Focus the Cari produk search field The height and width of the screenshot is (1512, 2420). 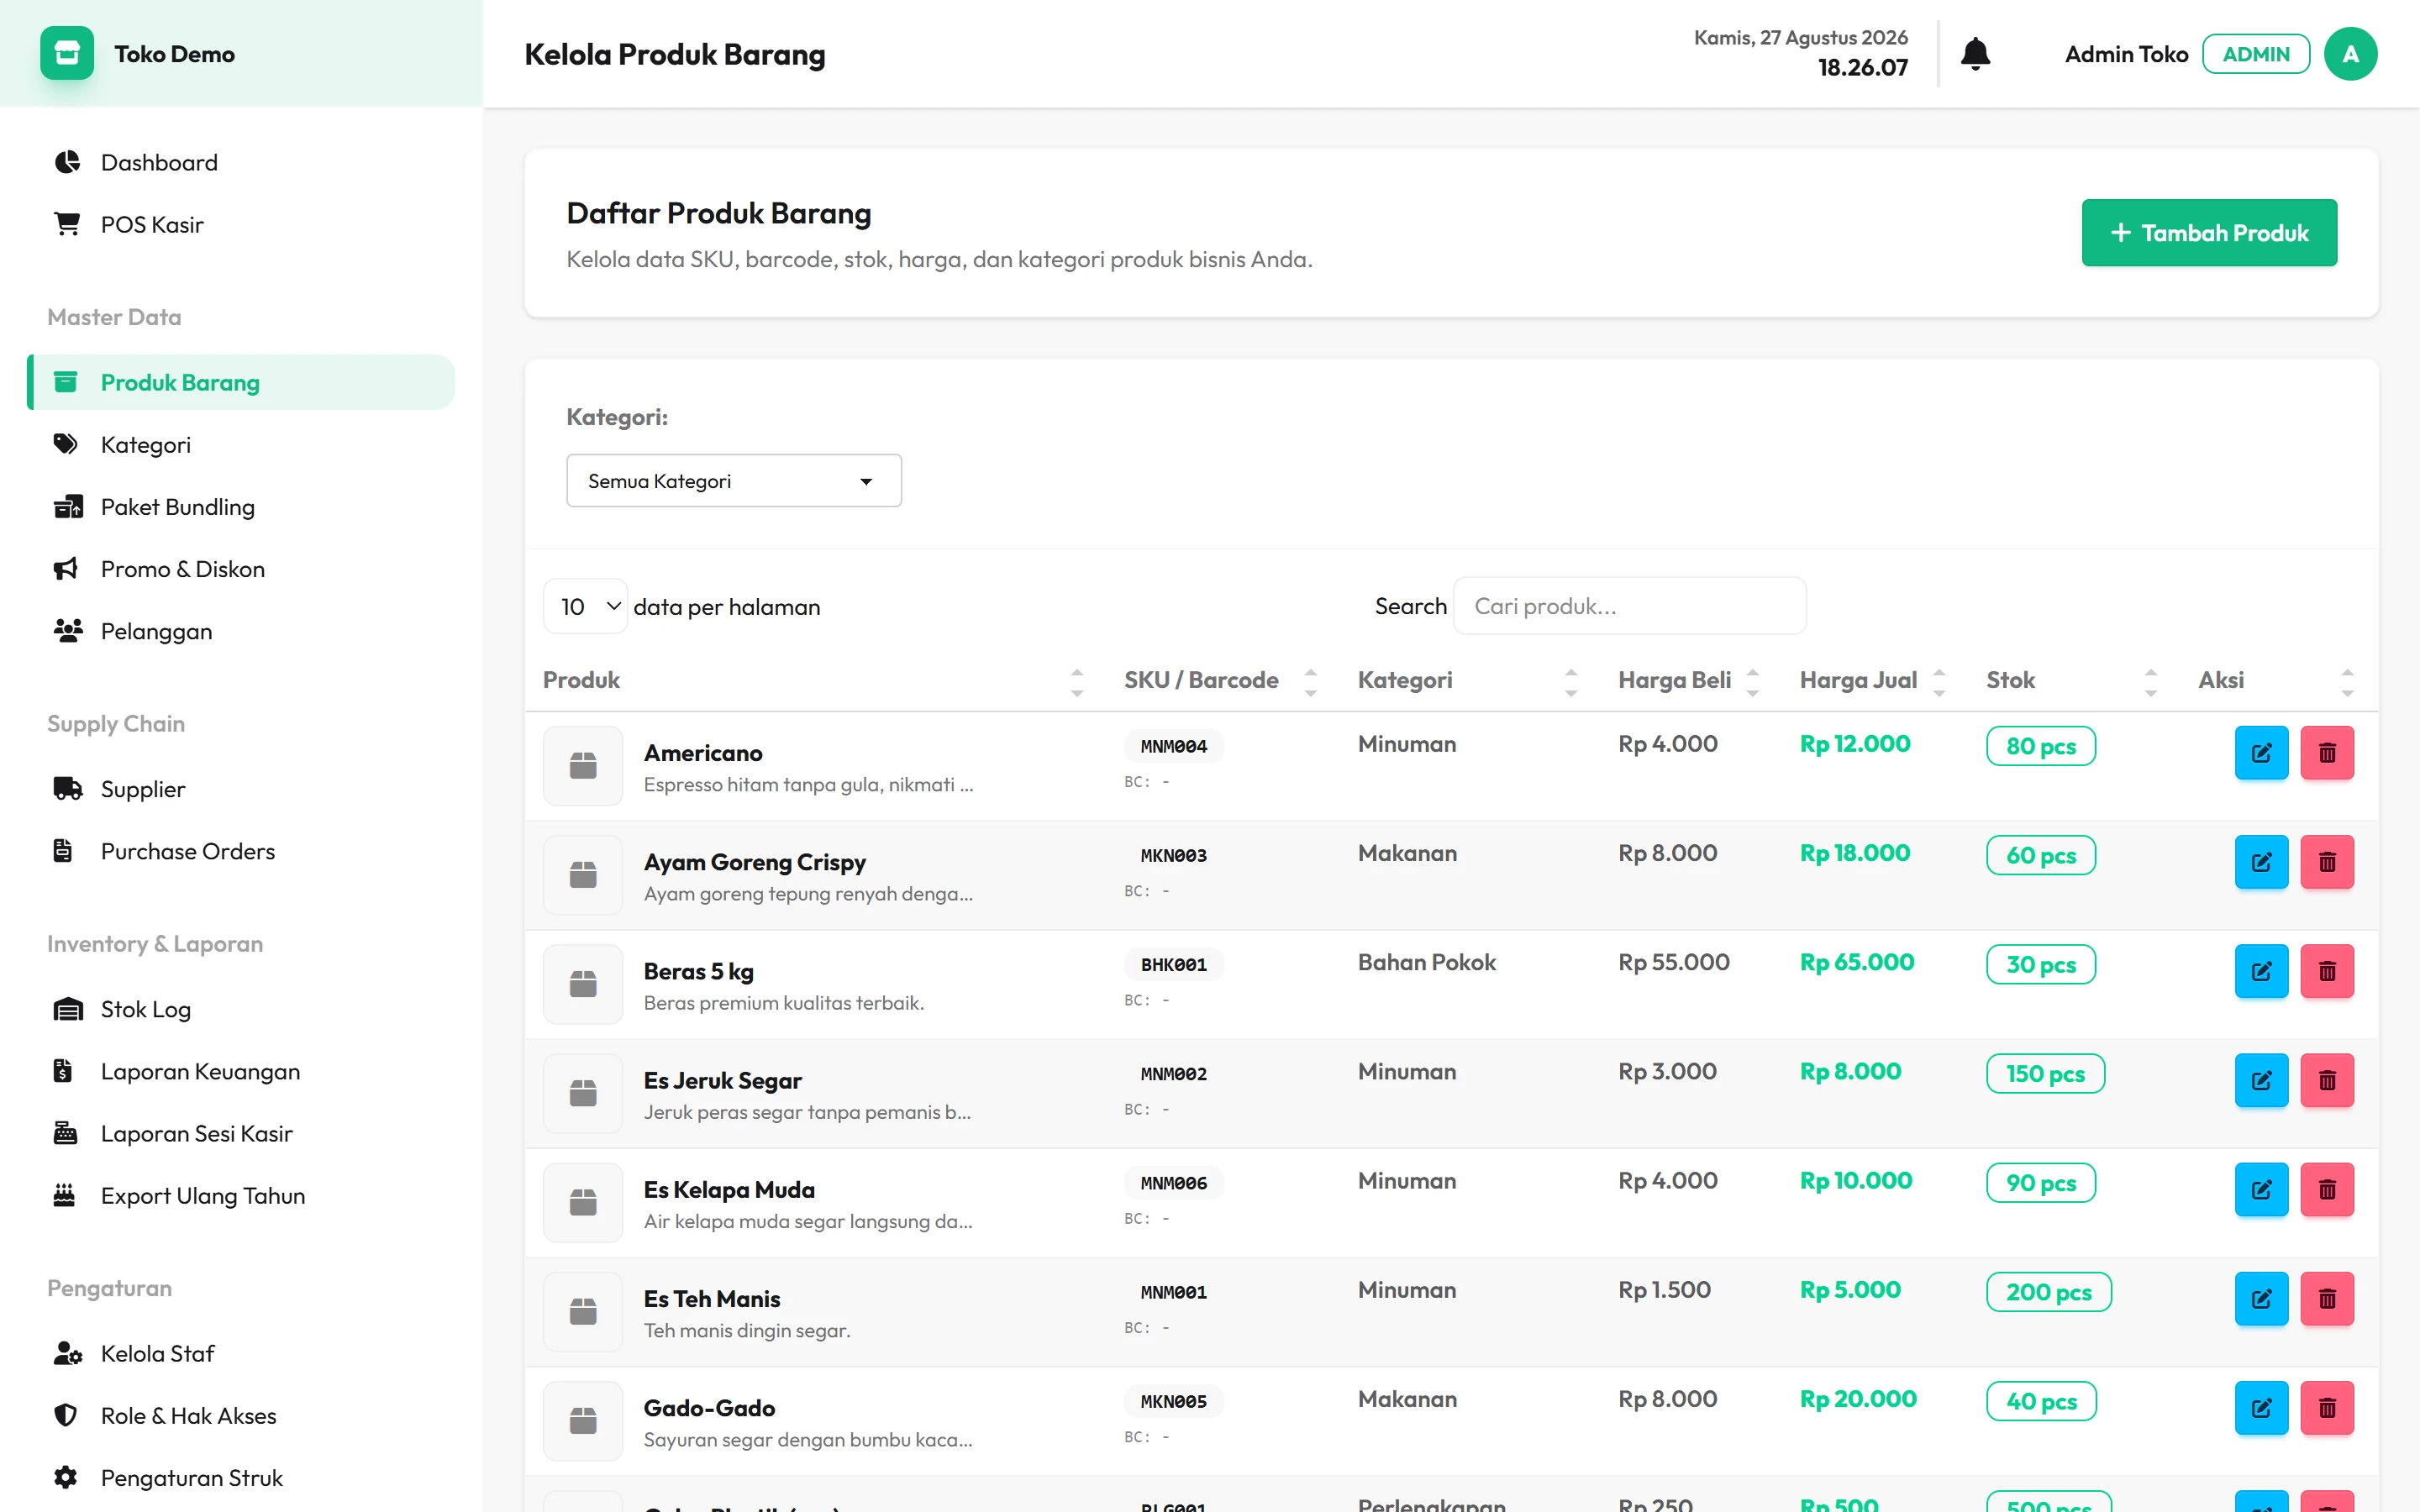tap(1629, 606)
